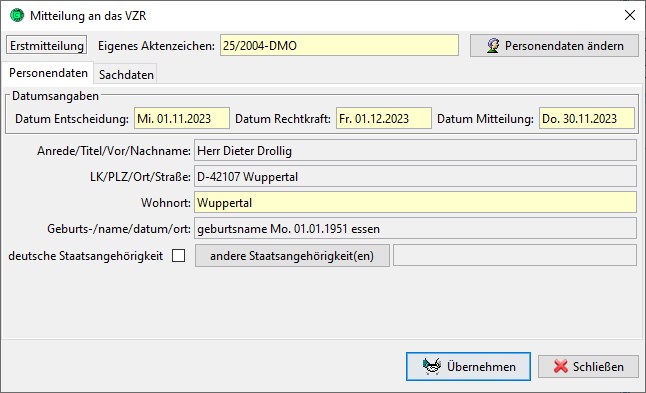This screenshot has height=393, width=646.
Task: Click the 'deutsche Staatsangehörigkeit' label text
Action: 86,256
